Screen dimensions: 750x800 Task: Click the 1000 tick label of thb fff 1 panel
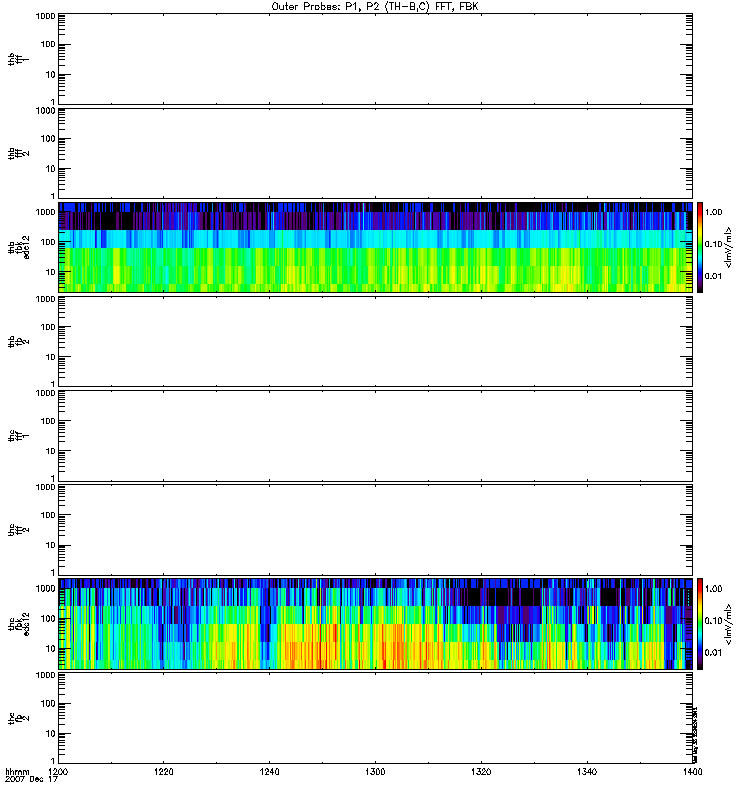[x=45, y=16]
